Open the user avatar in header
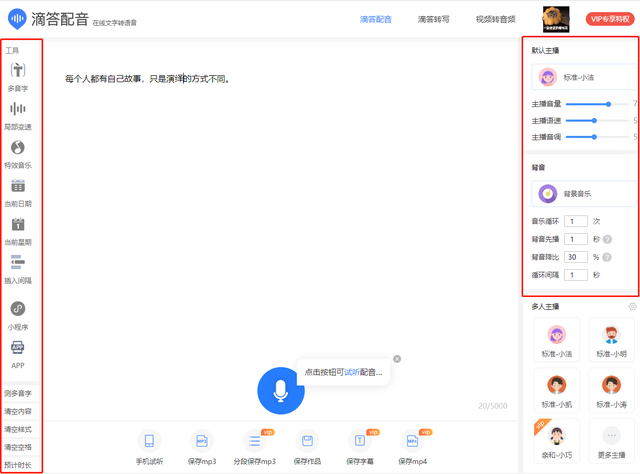This screenshot has height=474, width=640. (x=556, y=19)
